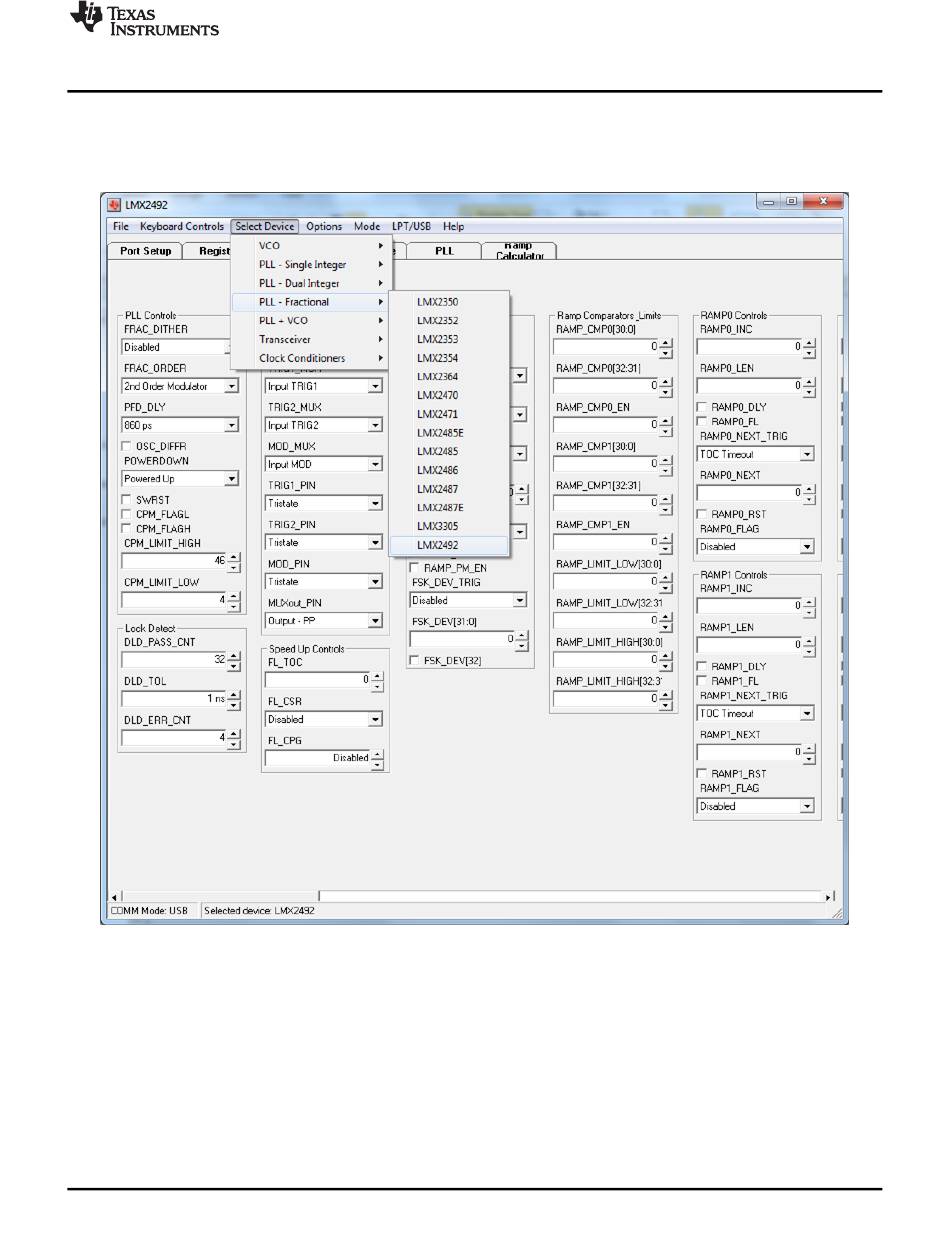Viewport: 950px width, 1241px height.
Task: Click the RAMP_CMP0[30:0] value field
Action: pyautogui.click(x=606, y=346)
